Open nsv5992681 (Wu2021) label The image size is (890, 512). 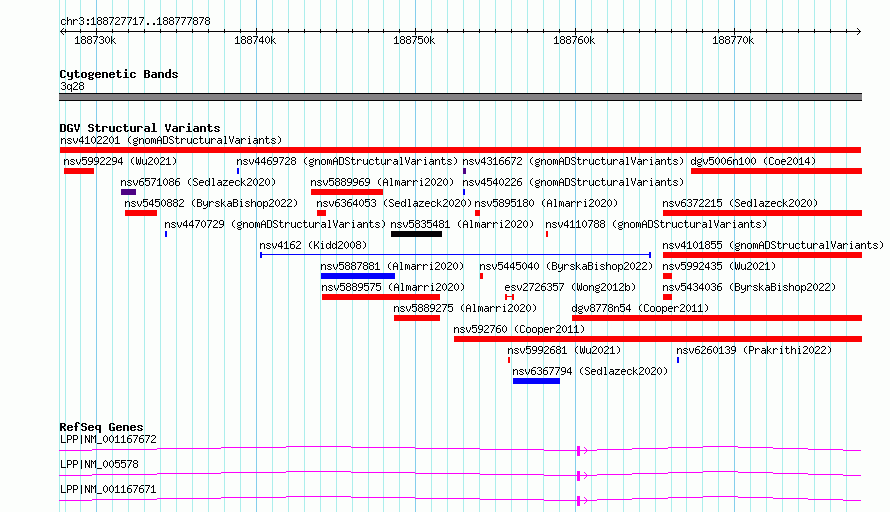click(x=564, y=350)
